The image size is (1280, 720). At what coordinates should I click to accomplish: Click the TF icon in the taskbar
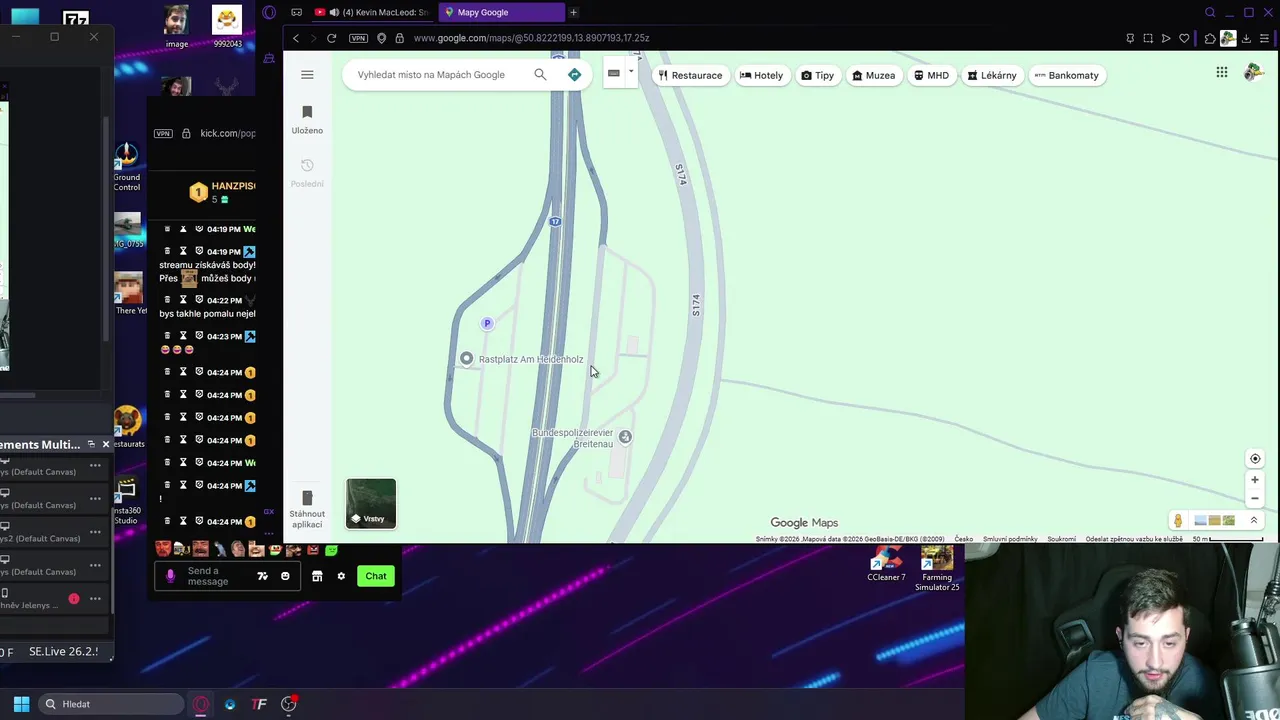pyautogui.click(x=259, y=704)
